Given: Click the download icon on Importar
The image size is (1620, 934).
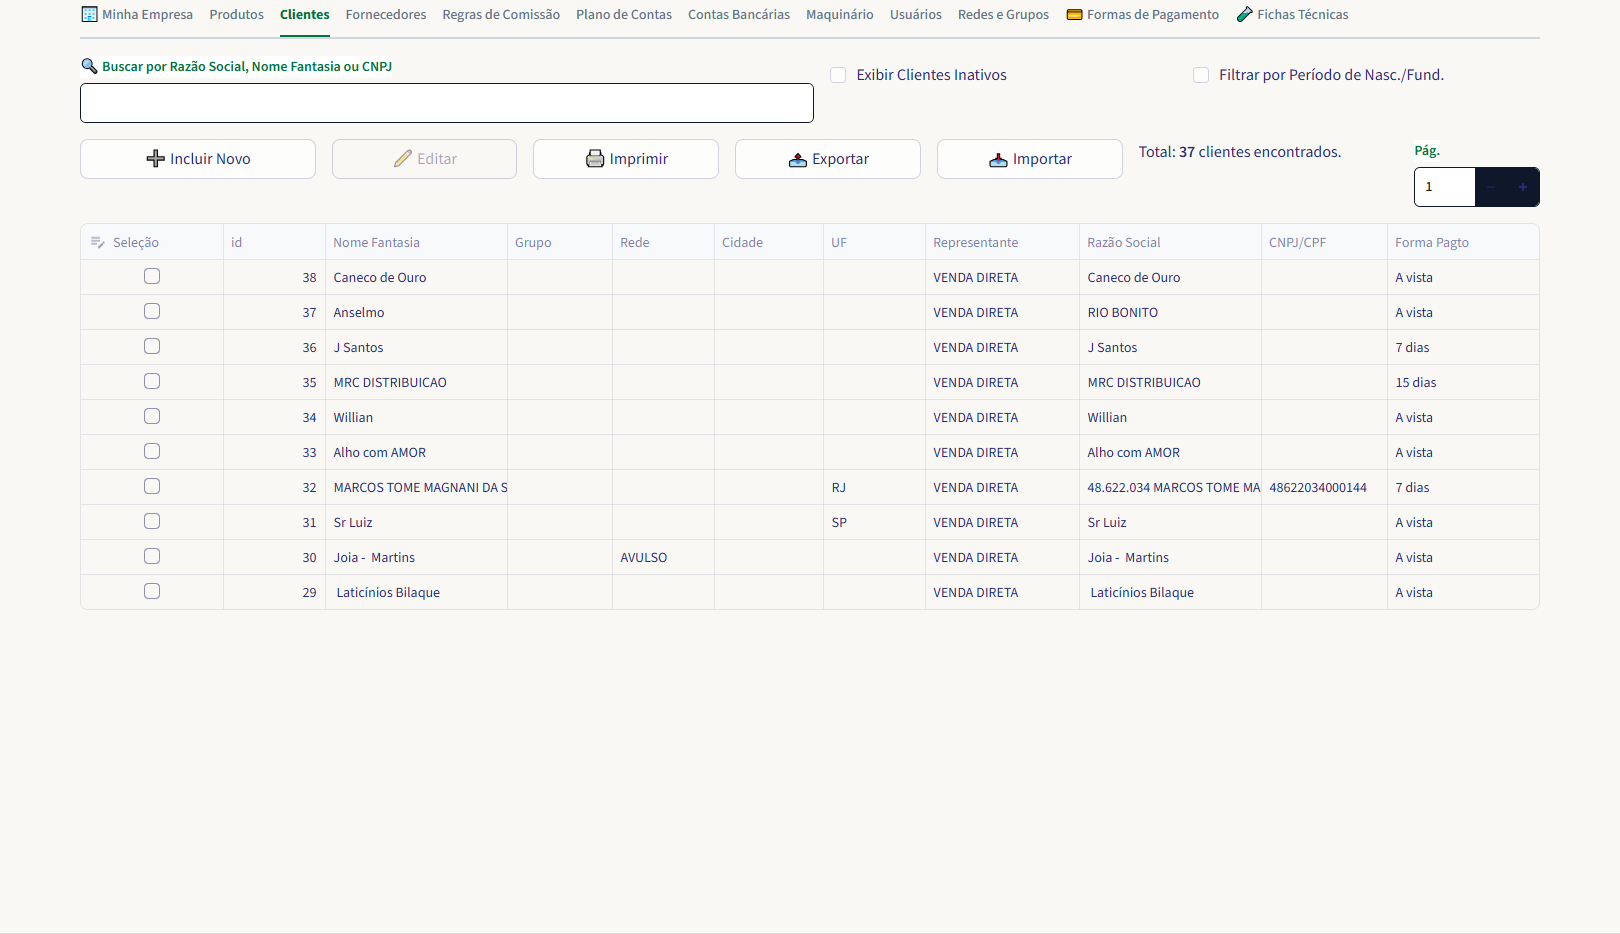Looking at the screenshot, I should 998,159.
